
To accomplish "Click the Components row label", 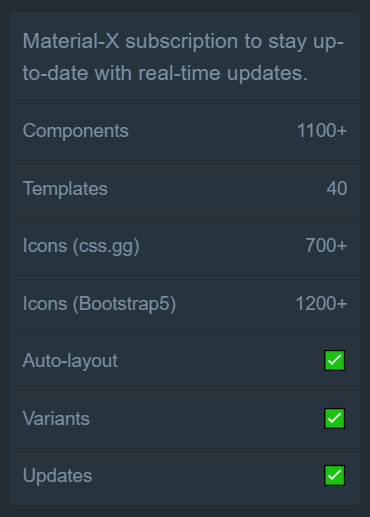I will [76, 130].
